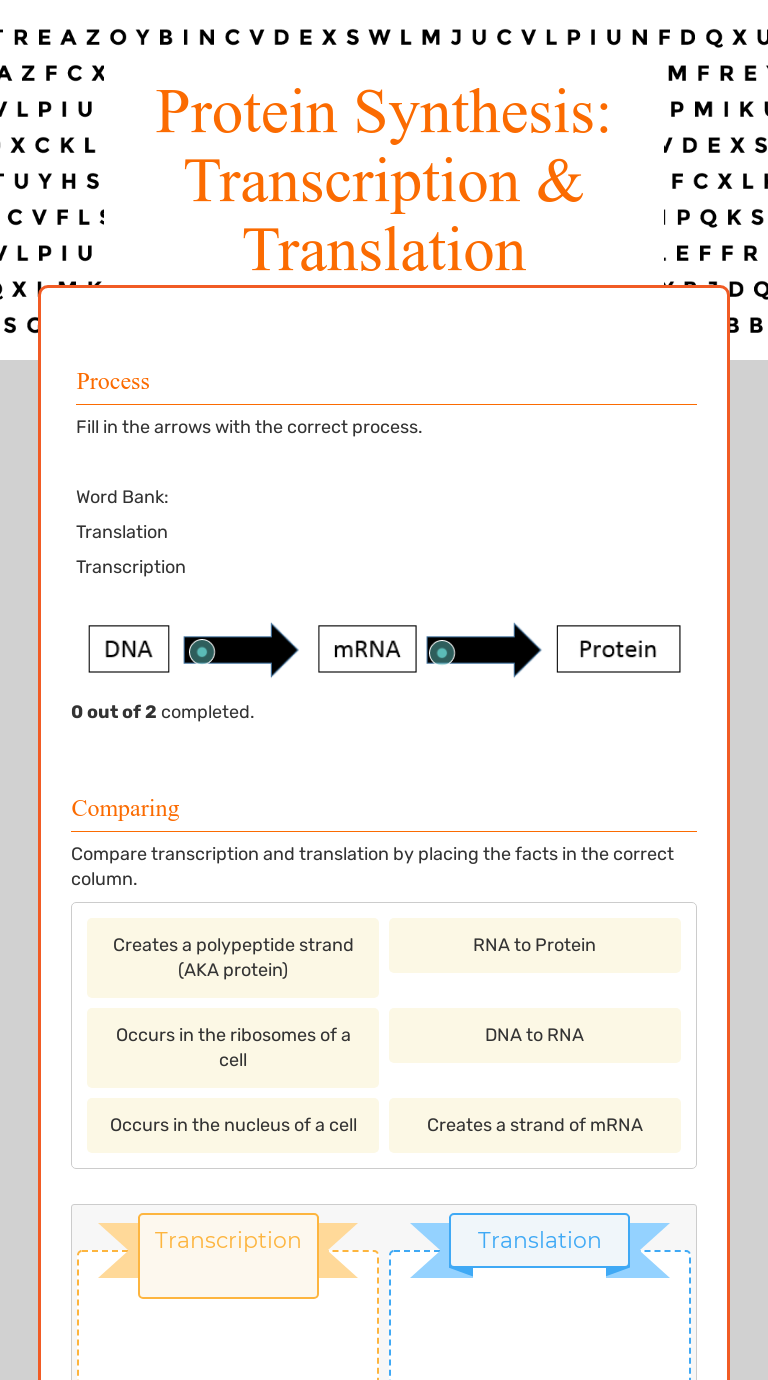Select the Protein box in the diagram

point(618,649)
